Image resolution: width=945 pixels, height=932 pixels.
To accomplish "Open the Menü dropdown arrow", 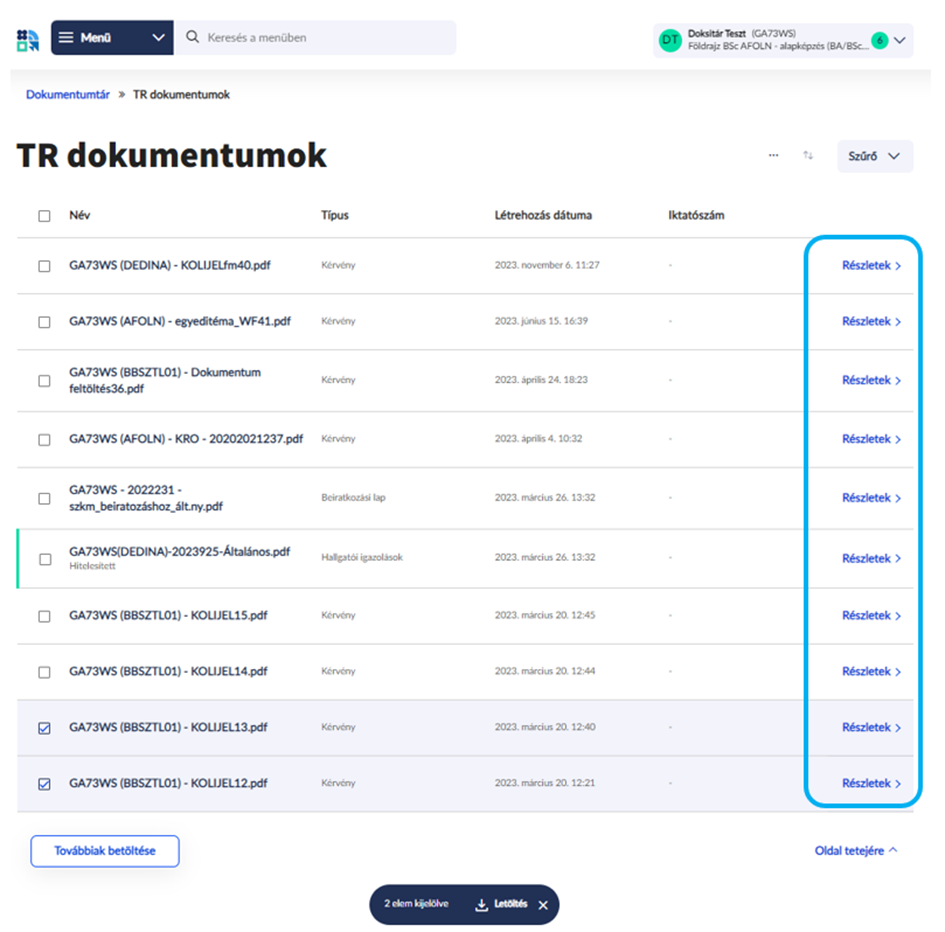I will coord(158,38).
